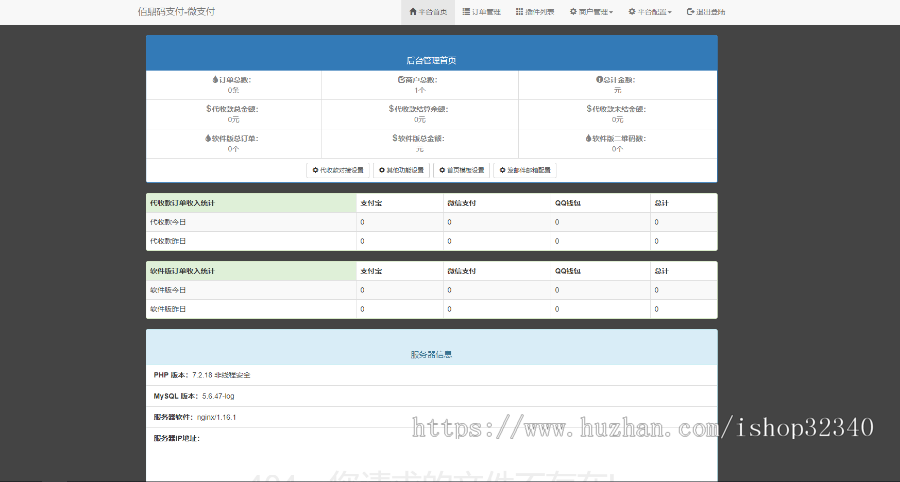The width and height of the screenshot is (900, 482).
Task: Open the 发邮件邮箱配置 settings button
Action: point(525,170)
